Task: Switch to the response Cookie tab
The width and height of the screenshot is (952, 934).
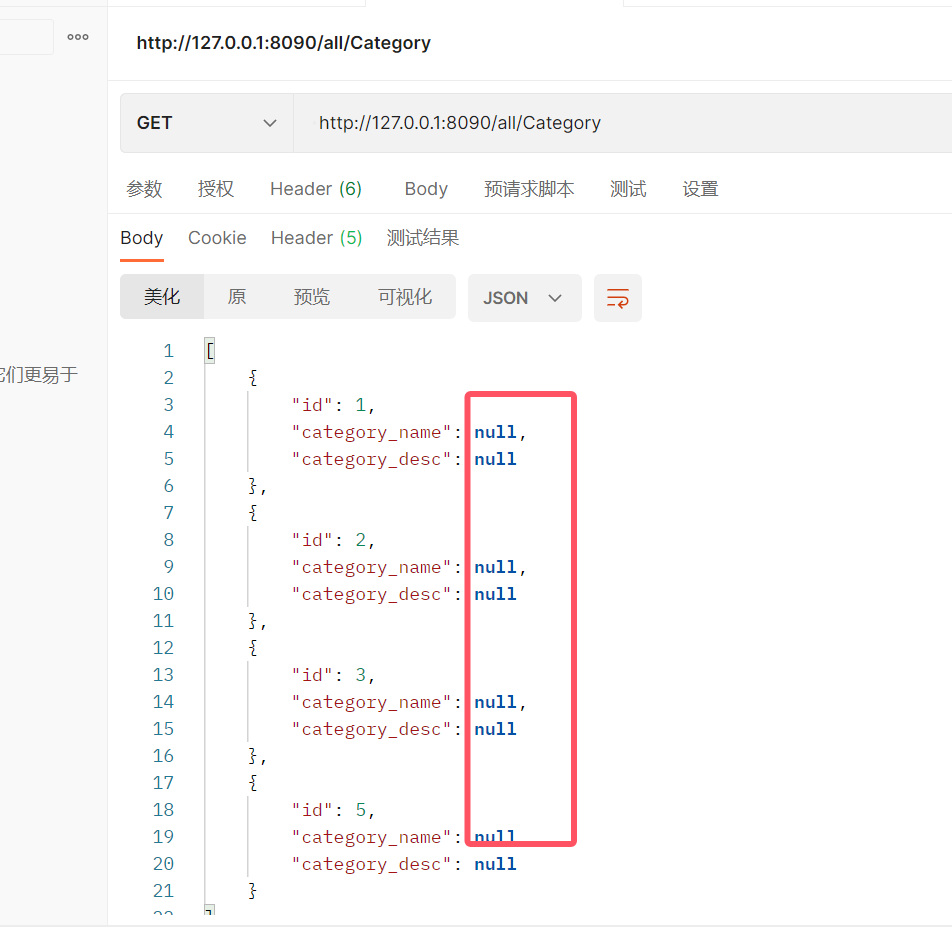Action: coord(217,237)
